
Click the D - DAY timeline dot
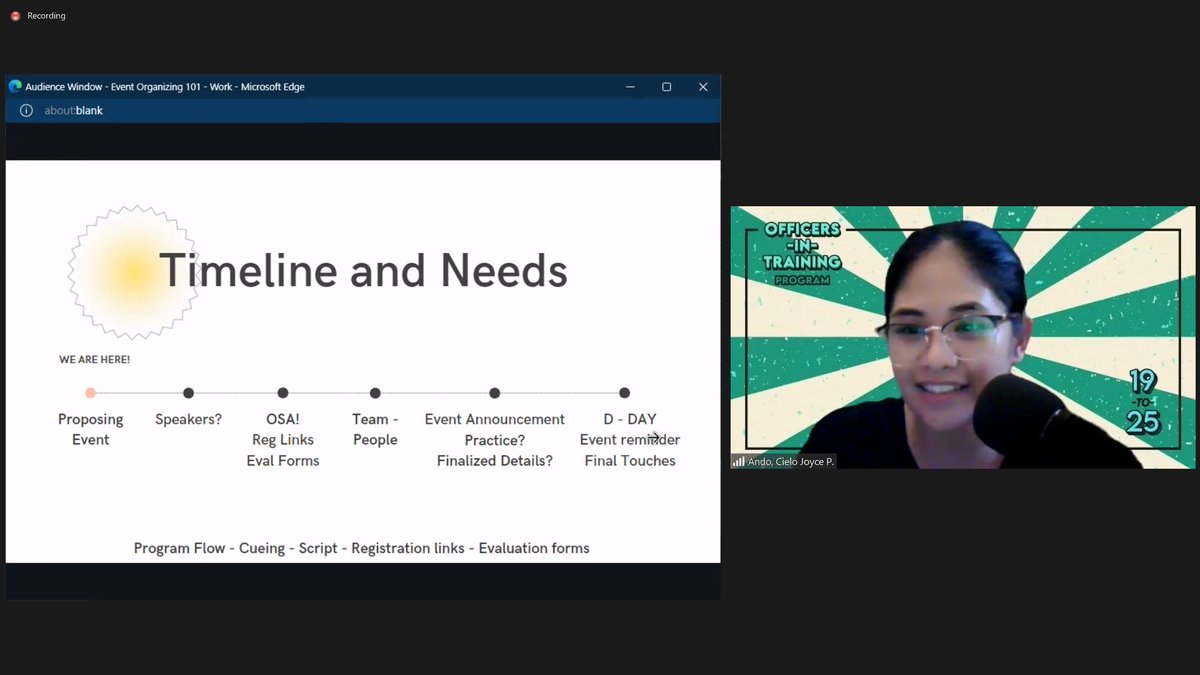[624, 393]
